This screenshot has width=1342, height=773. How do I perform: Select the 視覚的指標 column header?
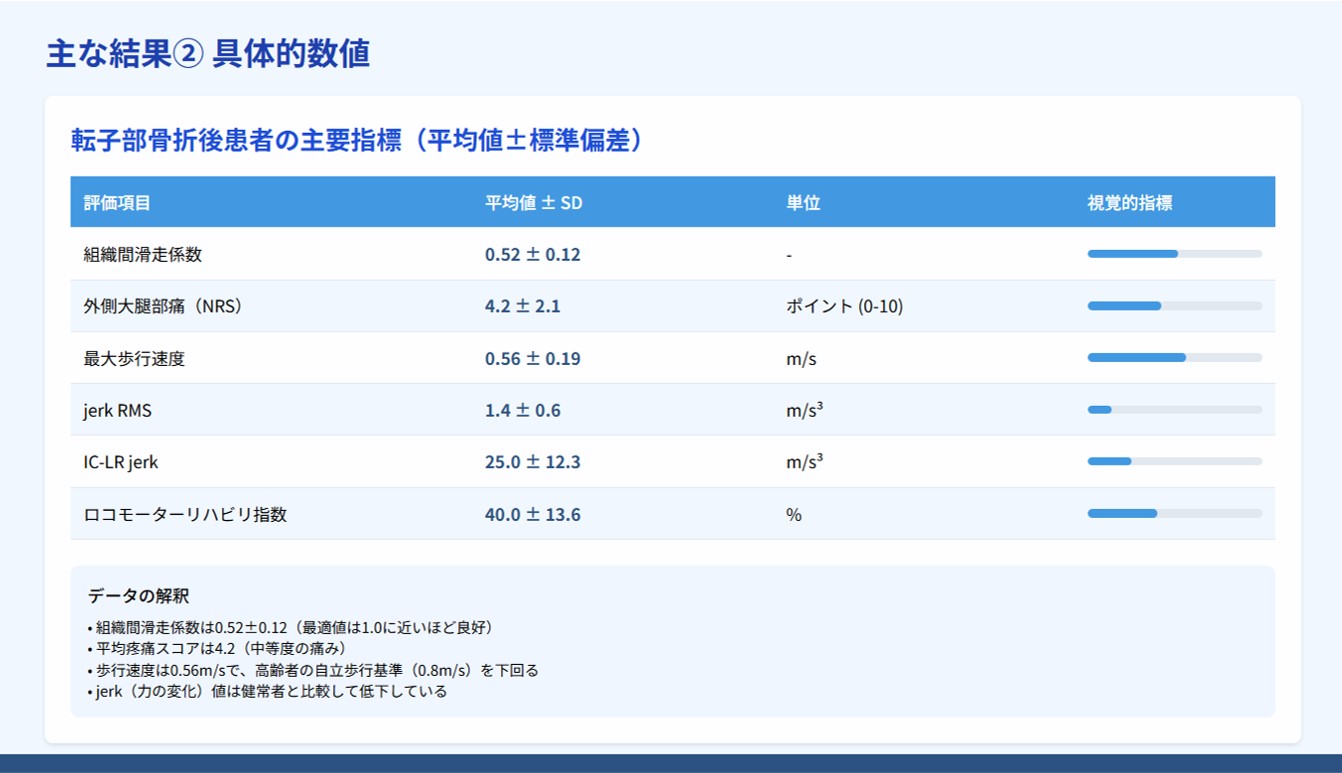[x=1129, y=203]
